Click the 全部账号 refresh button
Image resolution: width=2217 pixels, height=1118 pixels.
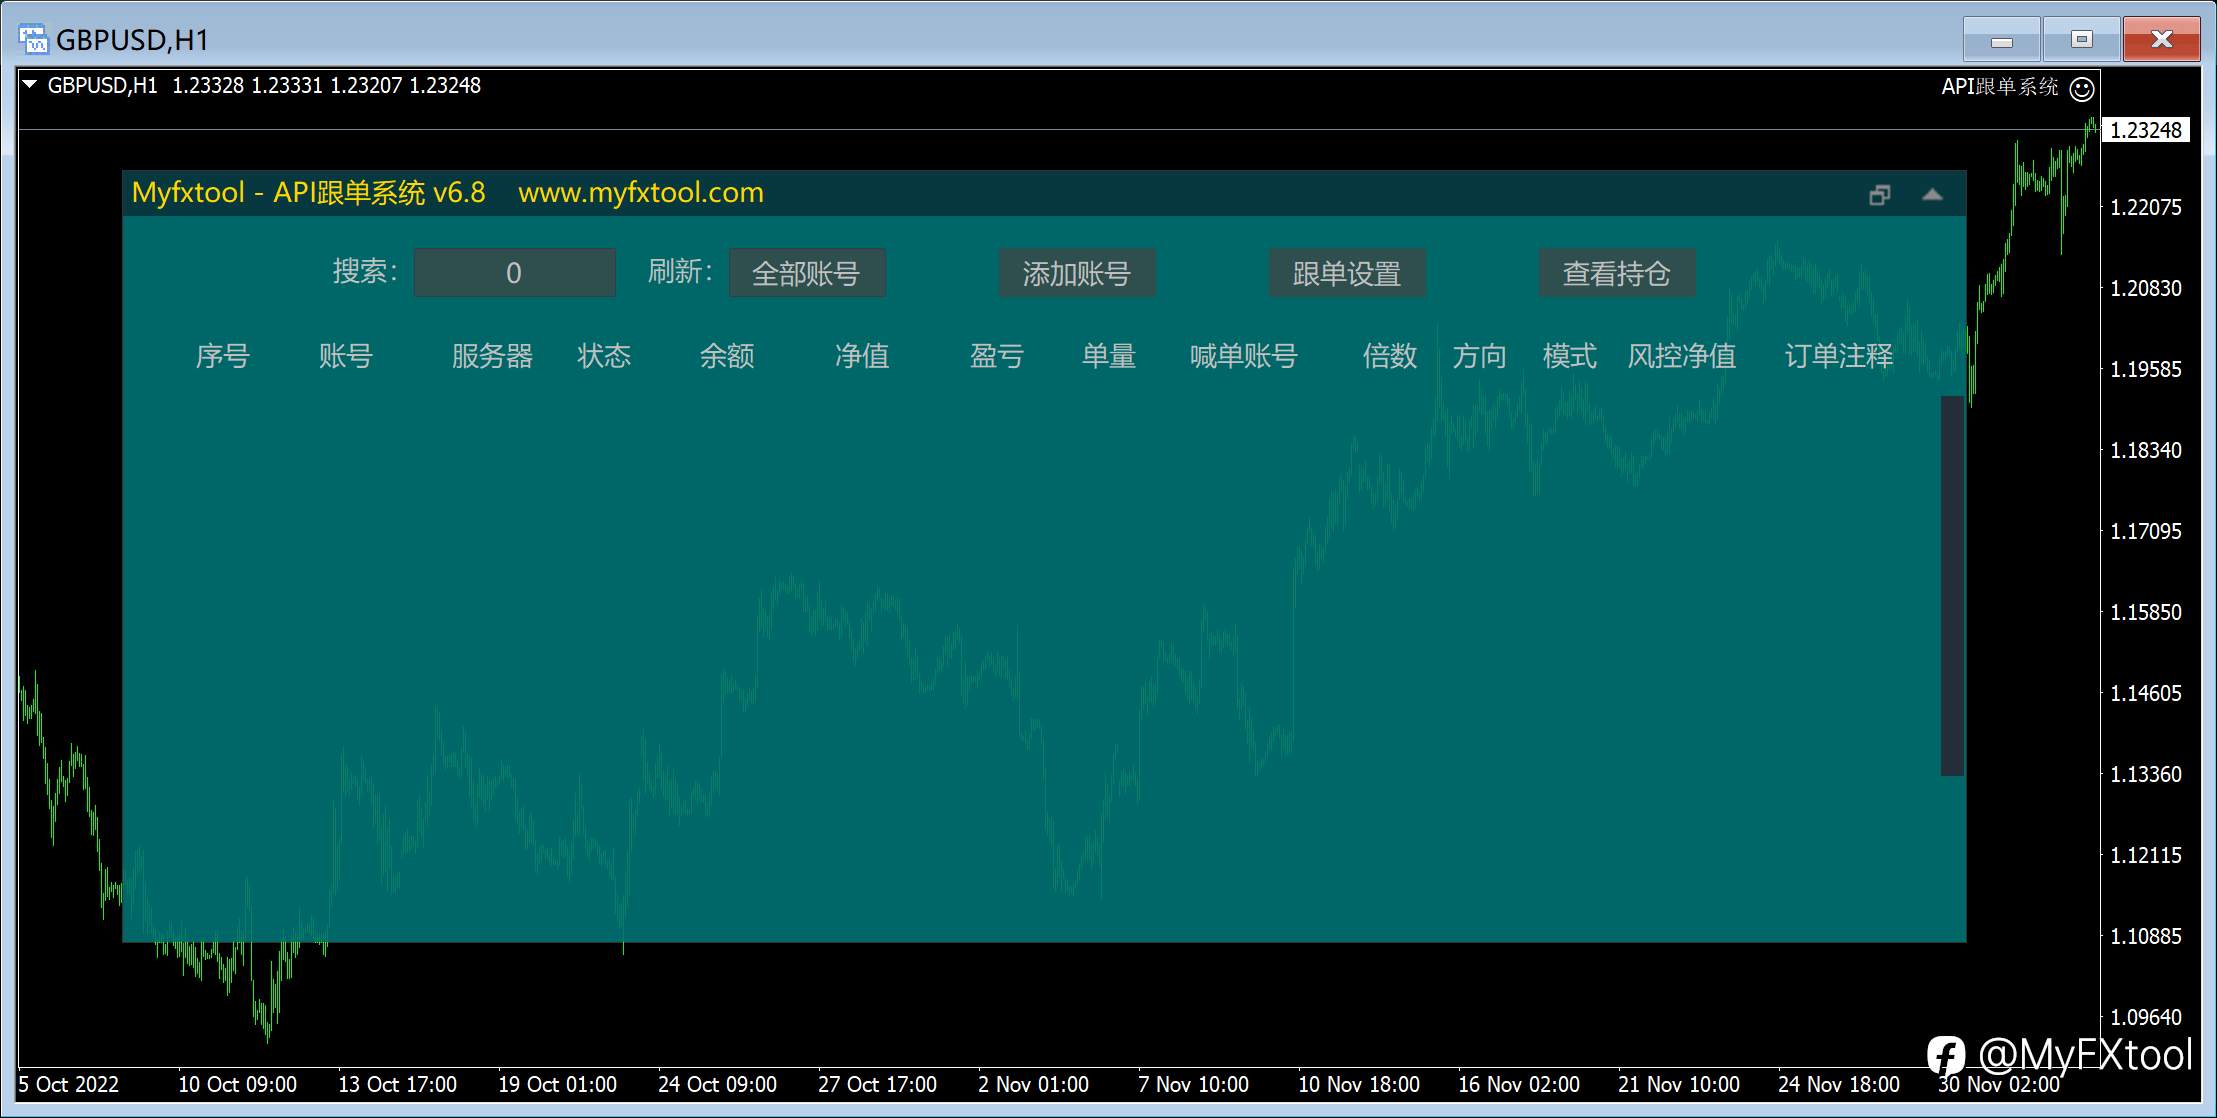[x=807, y=273]
